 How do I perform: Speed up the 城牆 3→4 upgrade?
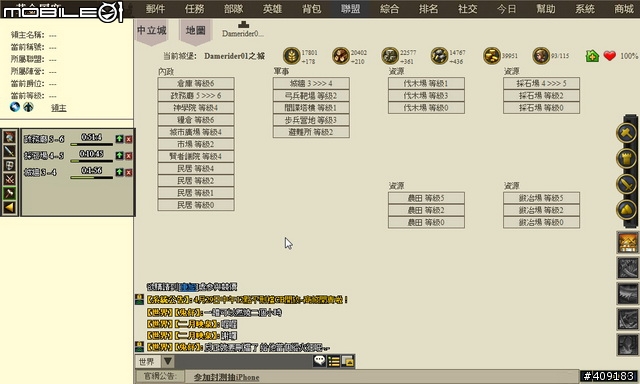click(x=119, y=172)
